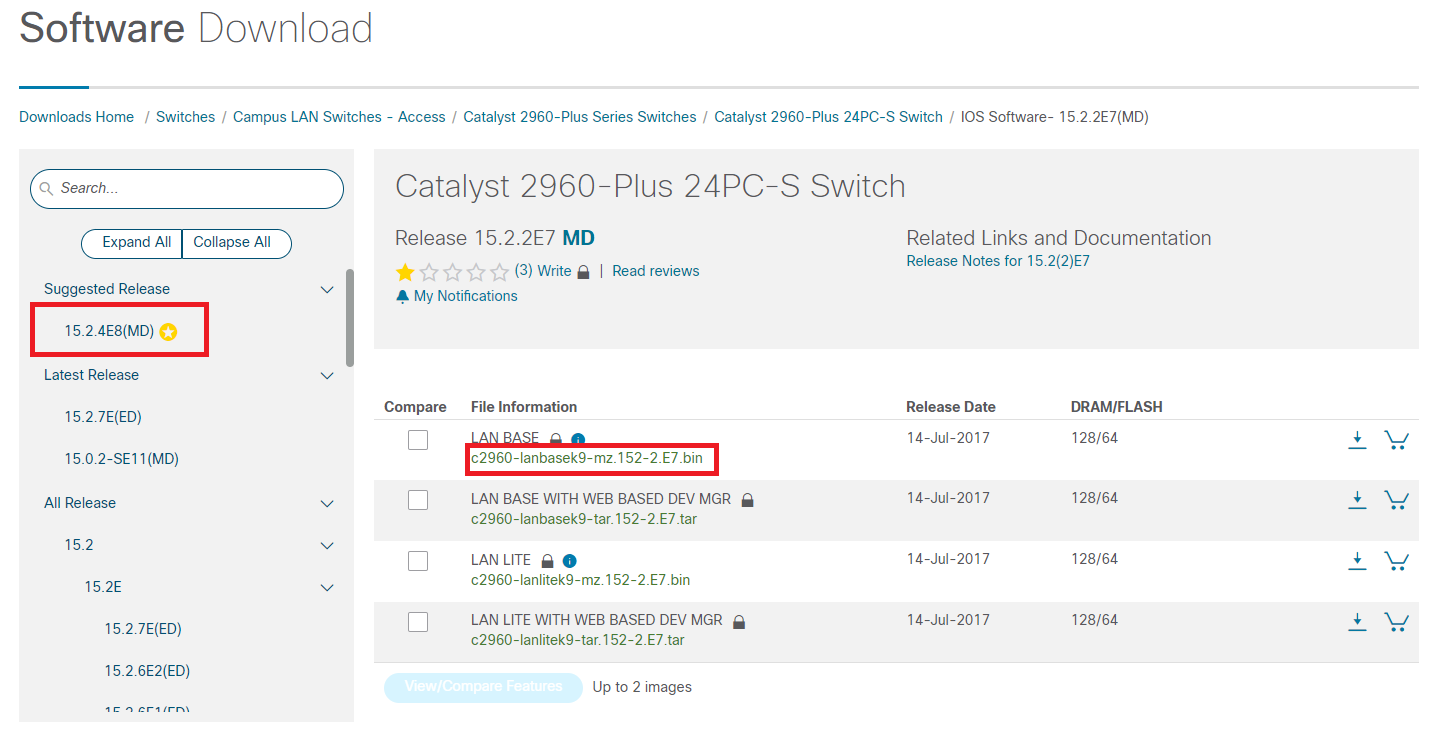Click the star badge beside 15.2.4E8(MD)
This screenshot has height=755, width=1446.
coord(168,332)
